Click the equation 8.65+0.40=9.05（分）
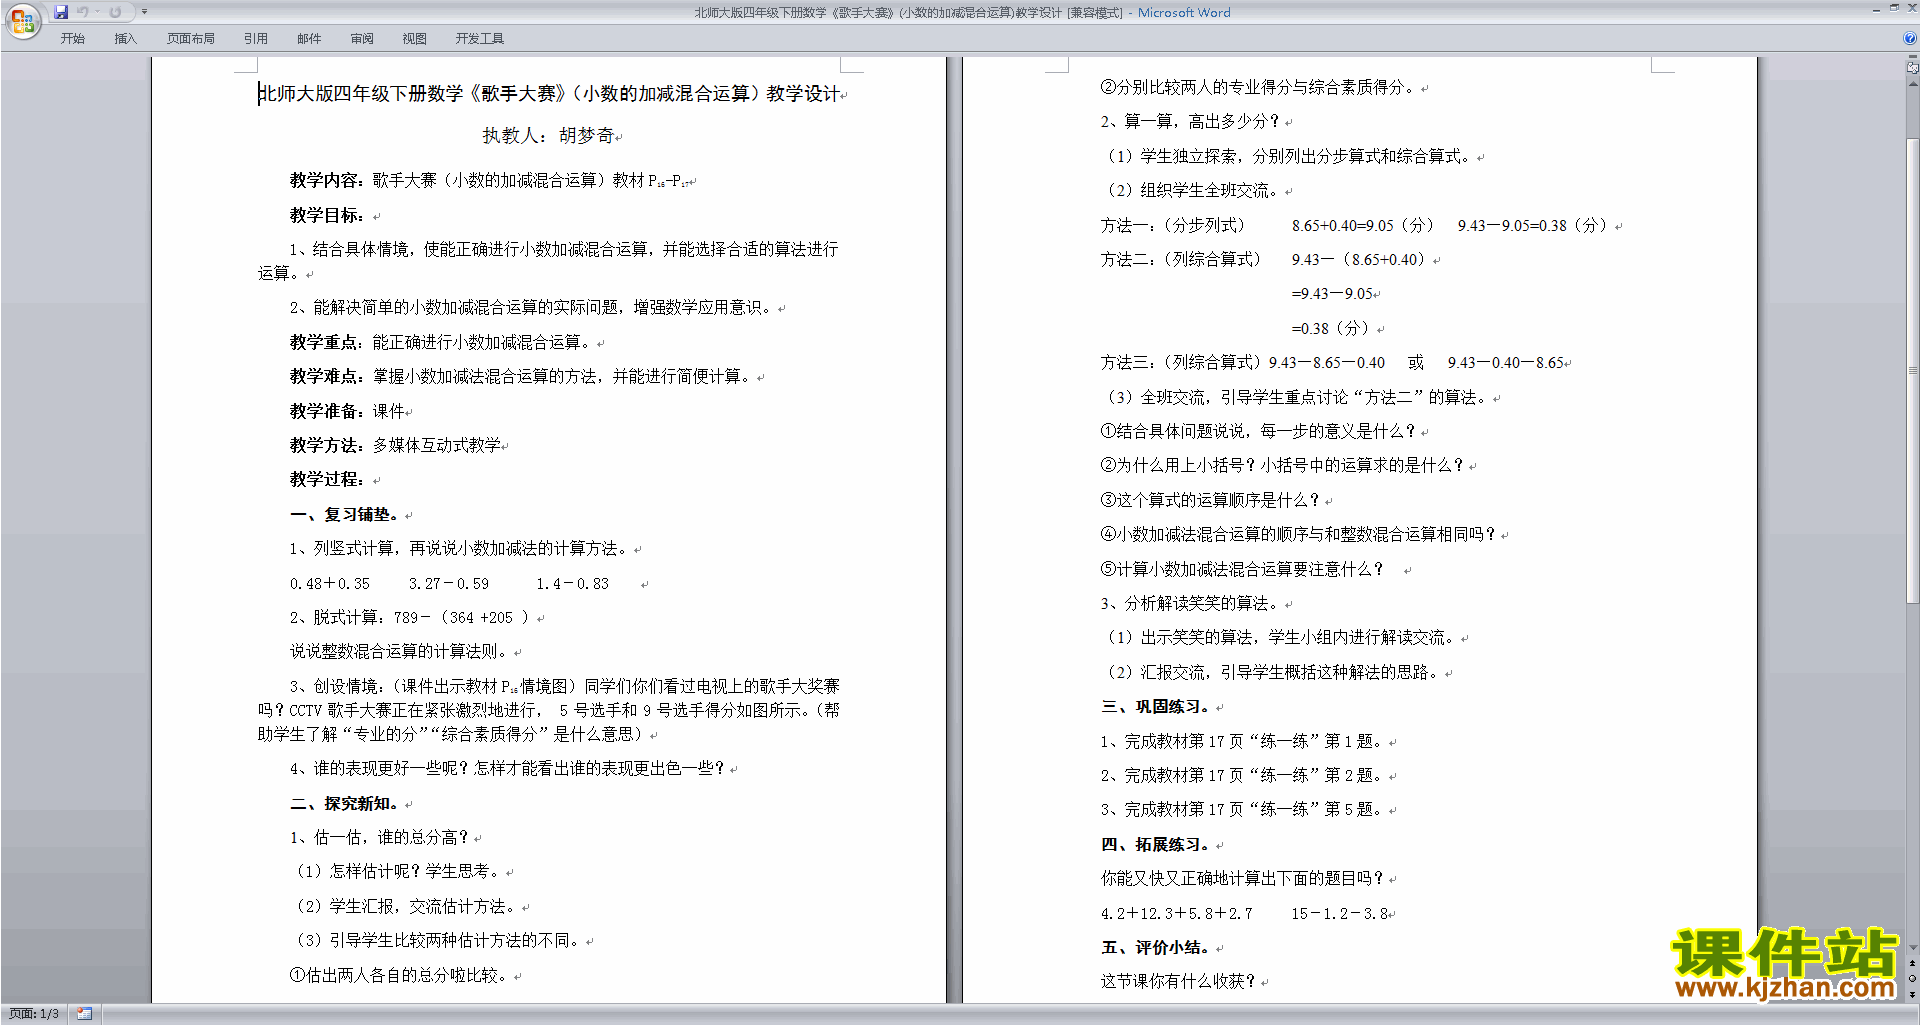Viewport: 1920px width, 1025px height. pos(1363,226)
